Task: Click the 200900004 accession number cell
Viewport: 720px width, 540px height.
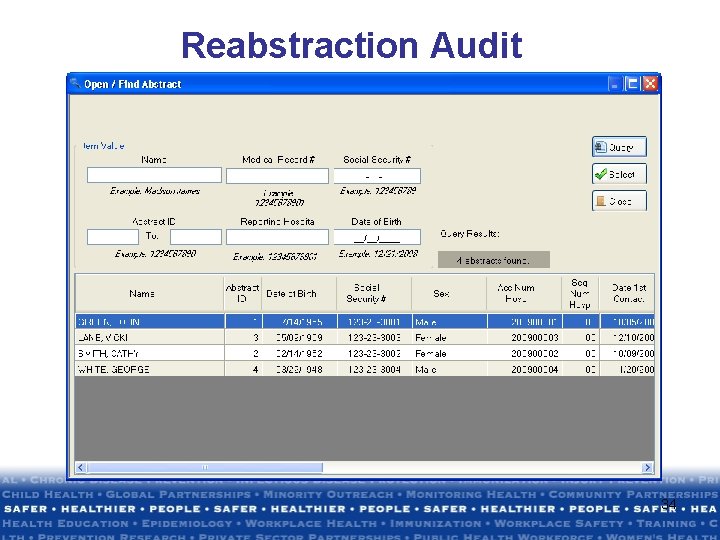Action: coord(524,369)
